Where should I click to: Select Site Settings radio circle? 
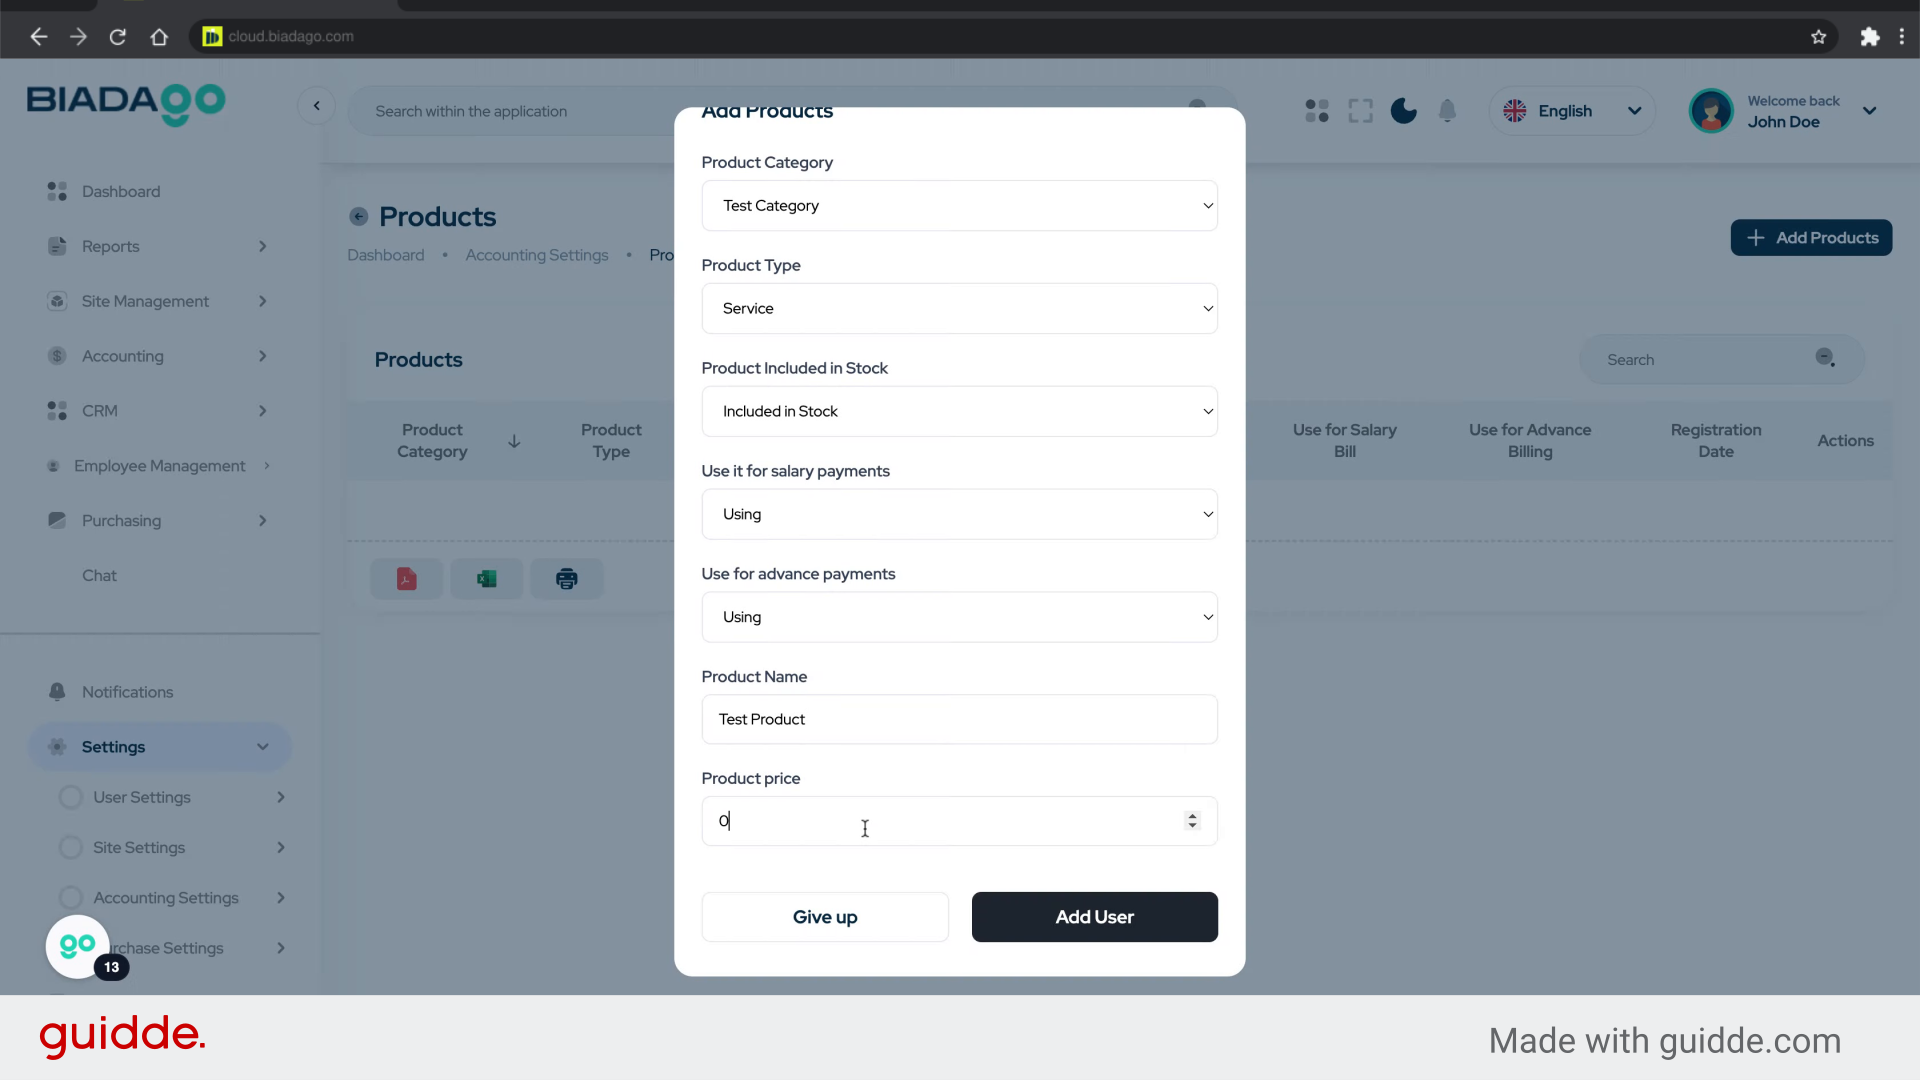point(70,847)
